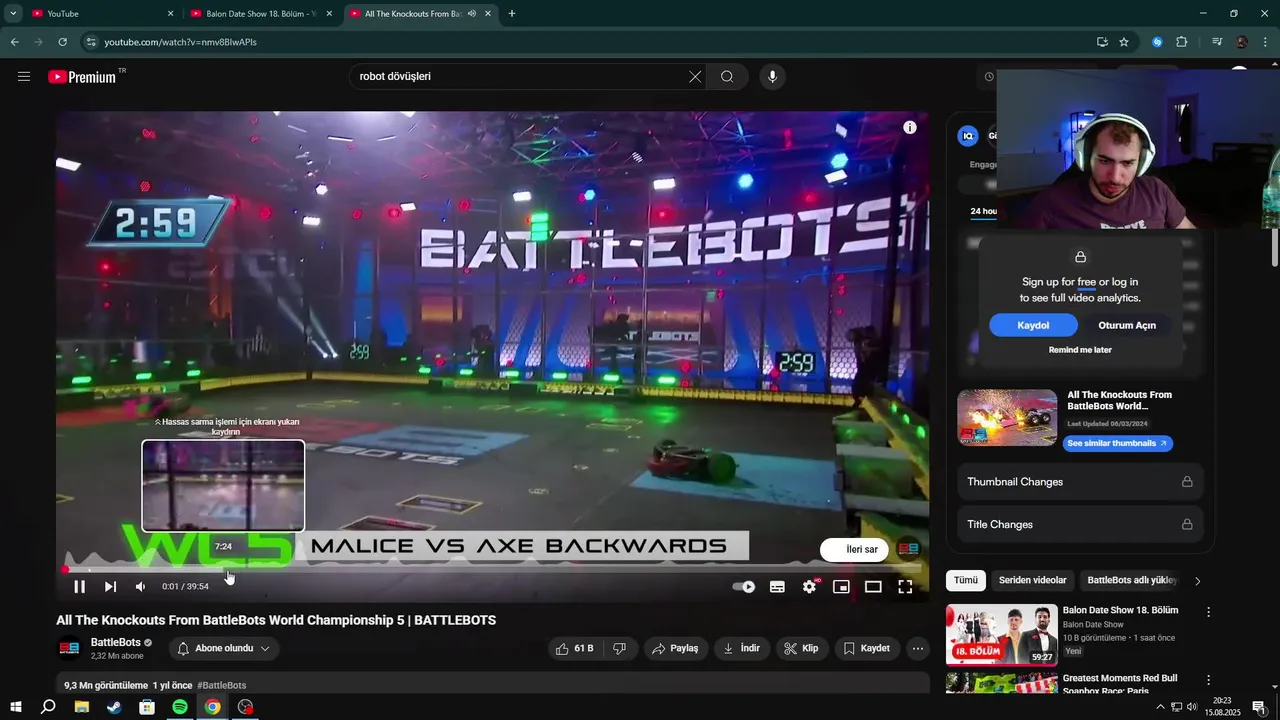Share the video via Paylaş
1280x720 pixels.
pos(675,648)
